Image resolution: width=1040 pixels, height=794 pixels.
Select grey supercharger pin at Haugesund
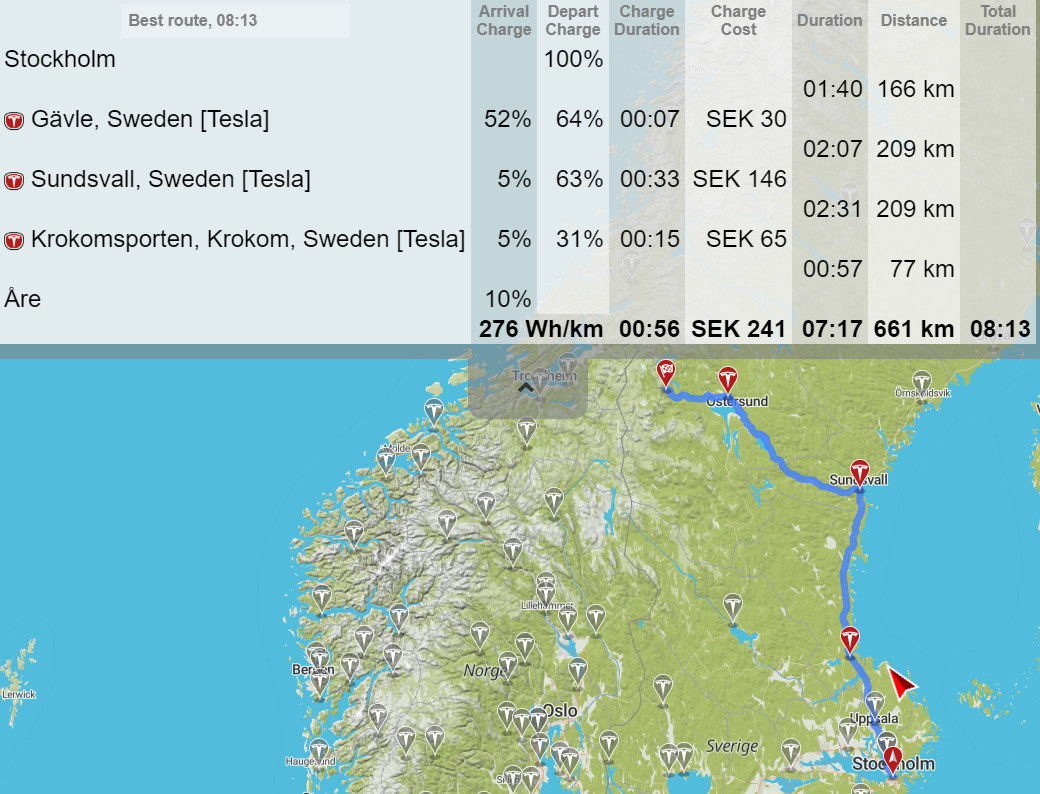(x=318, y=752)
